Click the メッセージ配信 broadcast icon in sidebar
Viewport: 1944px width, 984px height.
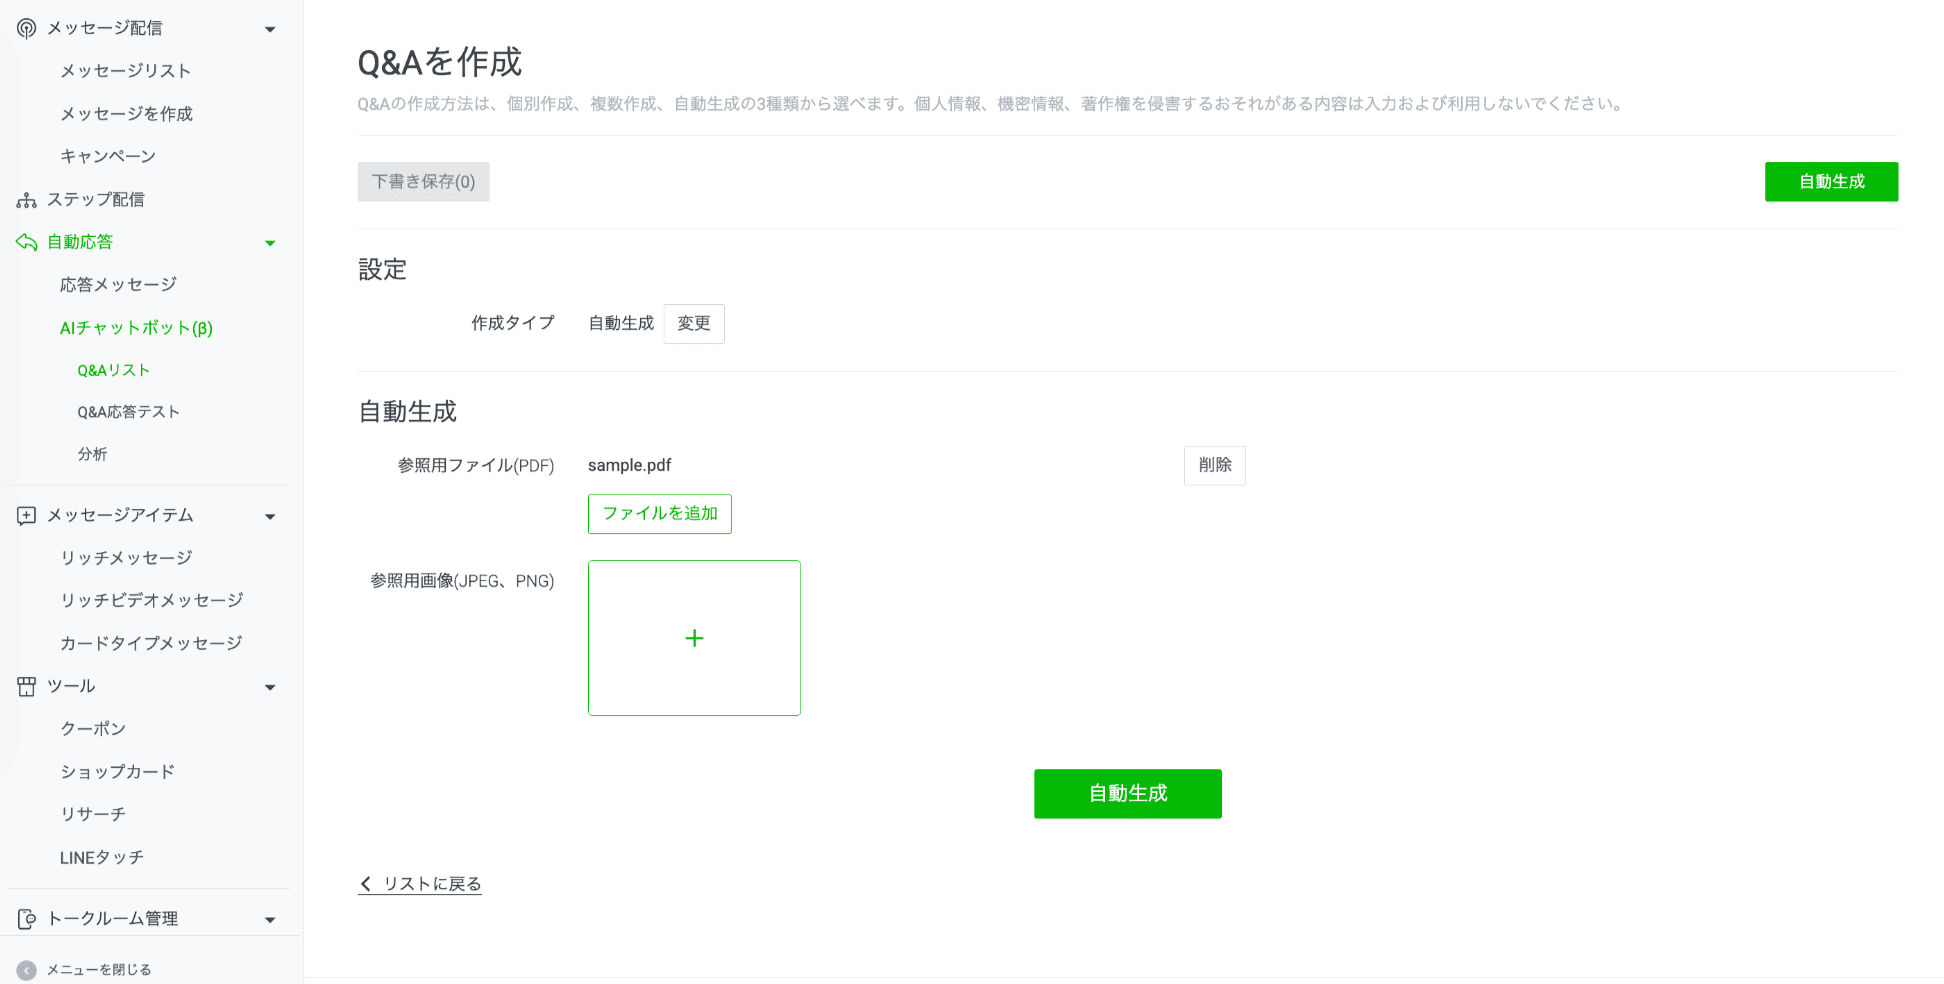(x=25, y=27)
